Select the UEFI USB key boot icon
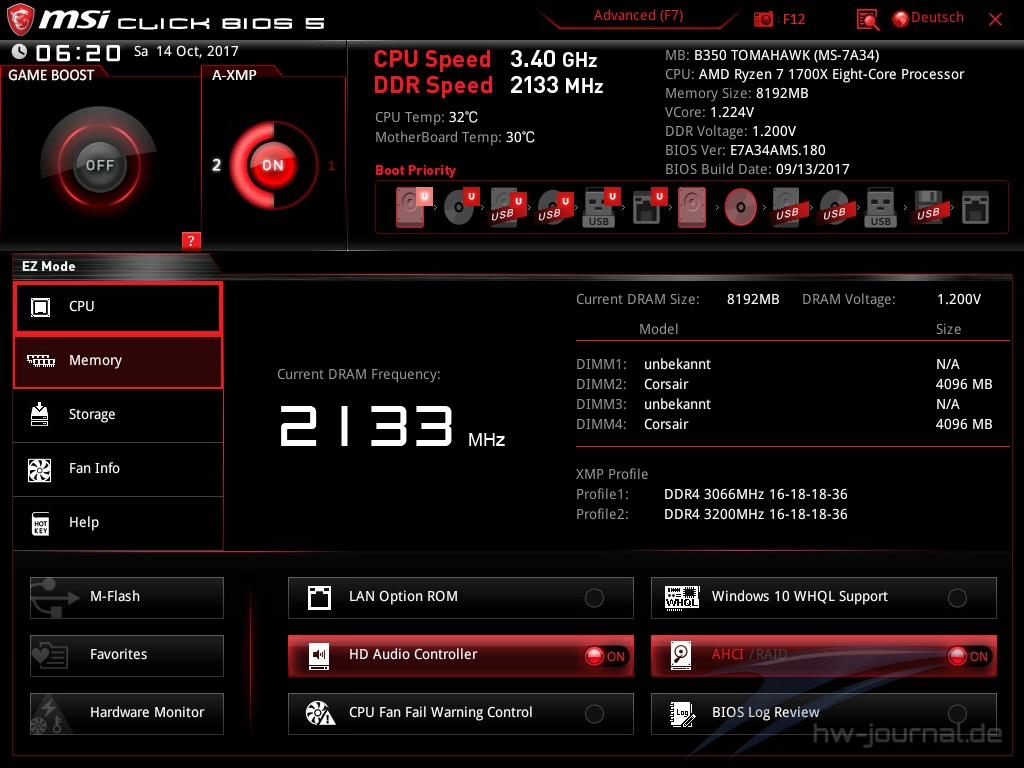Screen dimensions: 1024x768 coord(600,208)
